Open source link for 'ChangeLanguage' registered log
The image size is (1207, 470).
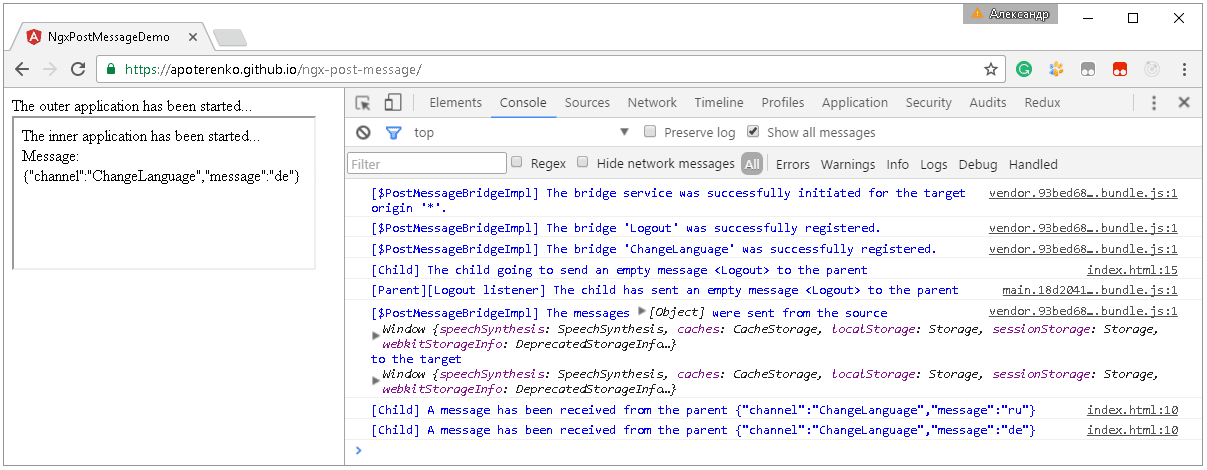tap(1083, 249)
